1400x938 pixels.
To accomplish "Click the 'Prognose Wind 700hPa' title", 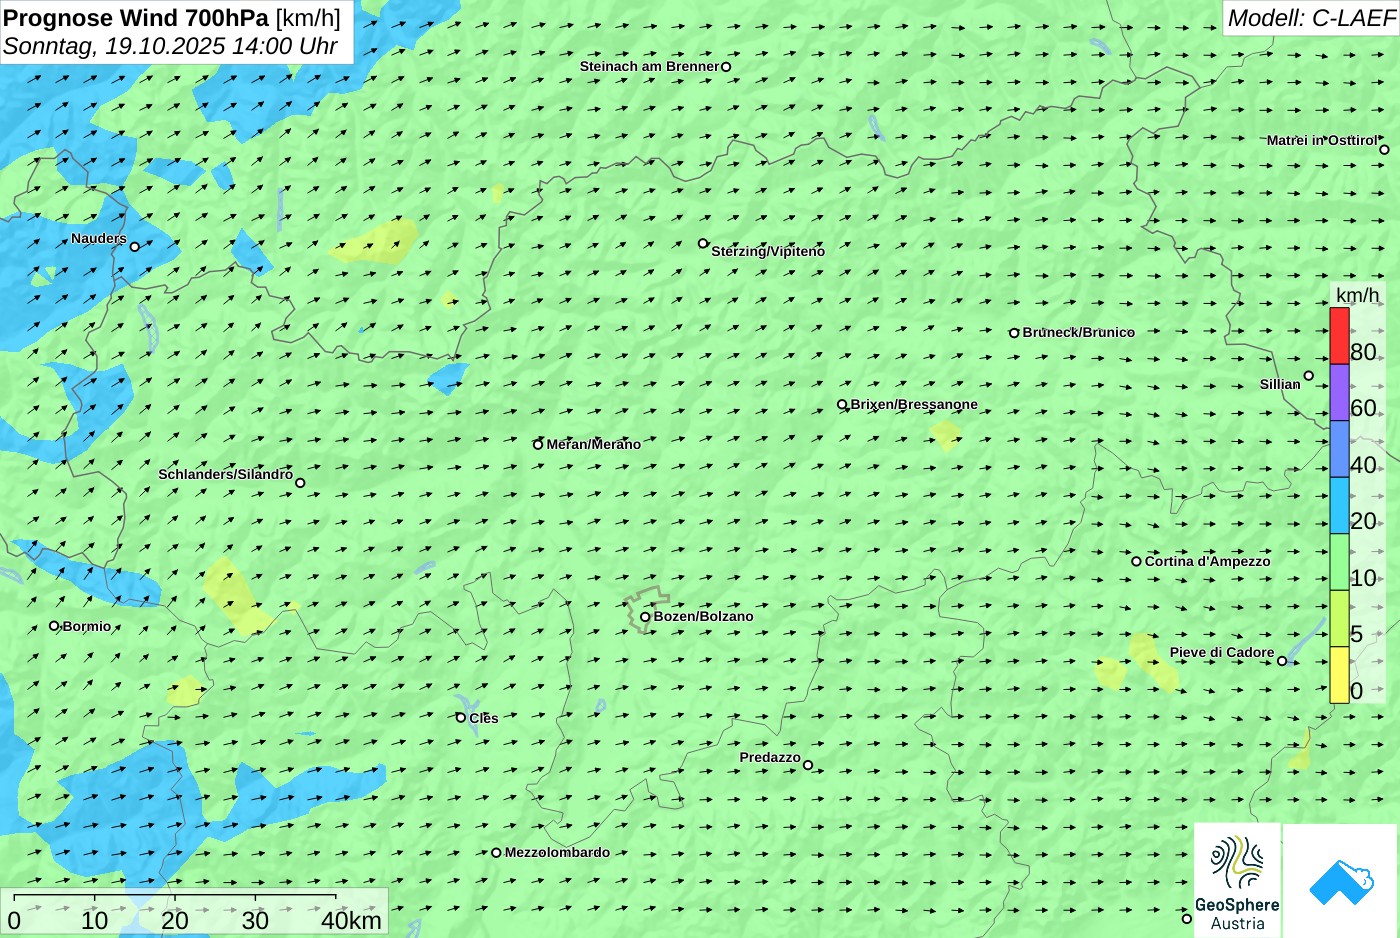I will (136, 18).
